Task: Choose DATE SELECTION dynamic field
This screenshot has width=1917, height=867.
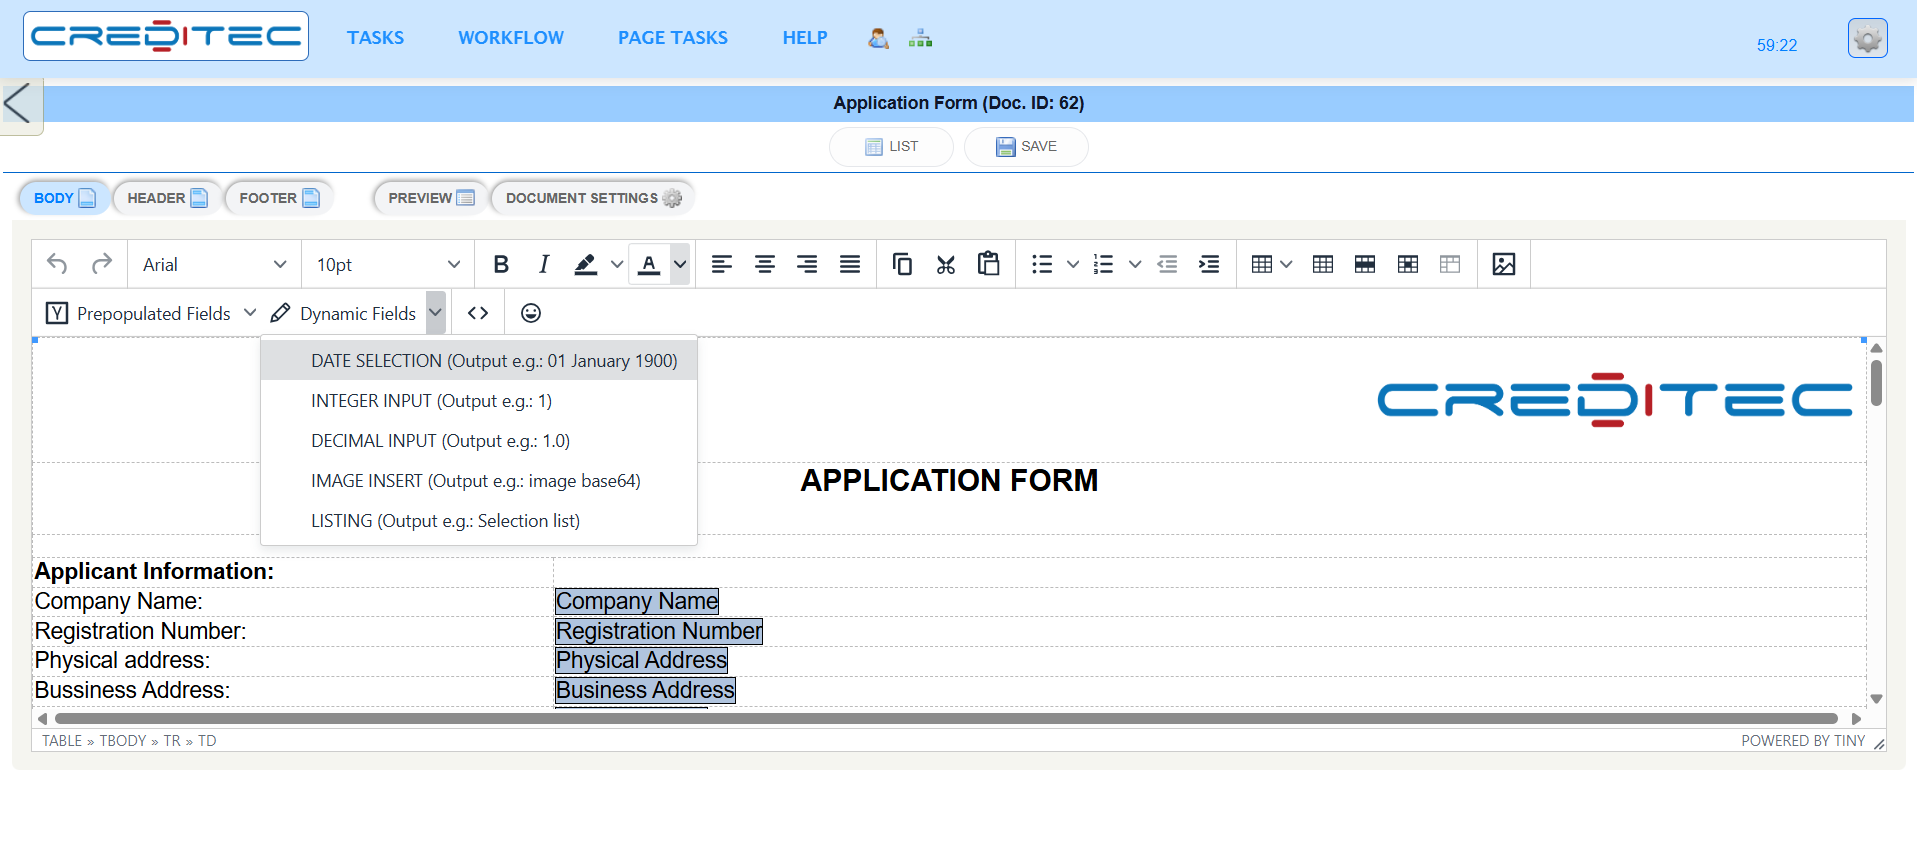Action: click(479, 360)
